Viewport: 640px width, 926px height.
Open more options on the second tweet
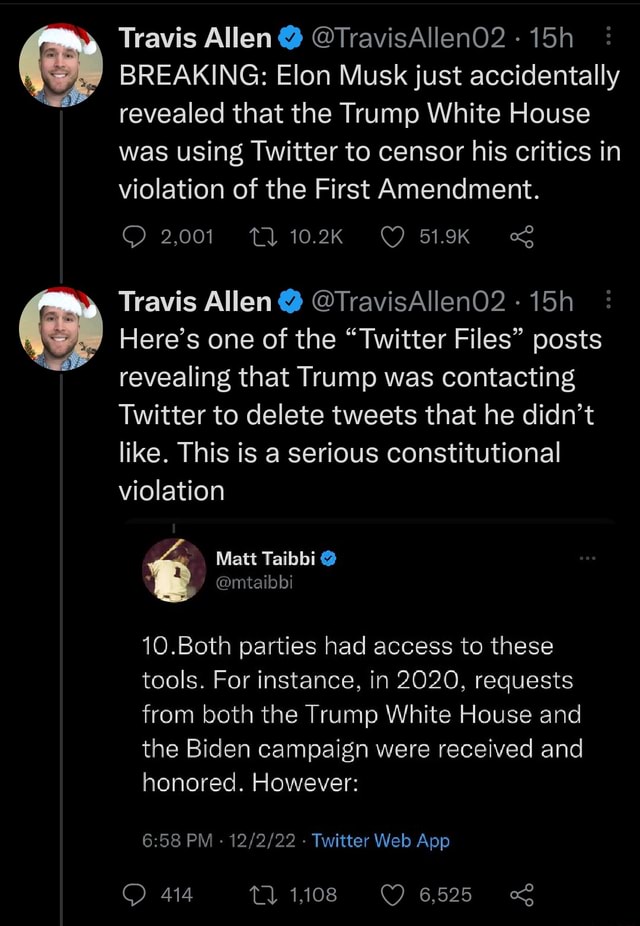[609, 301]
